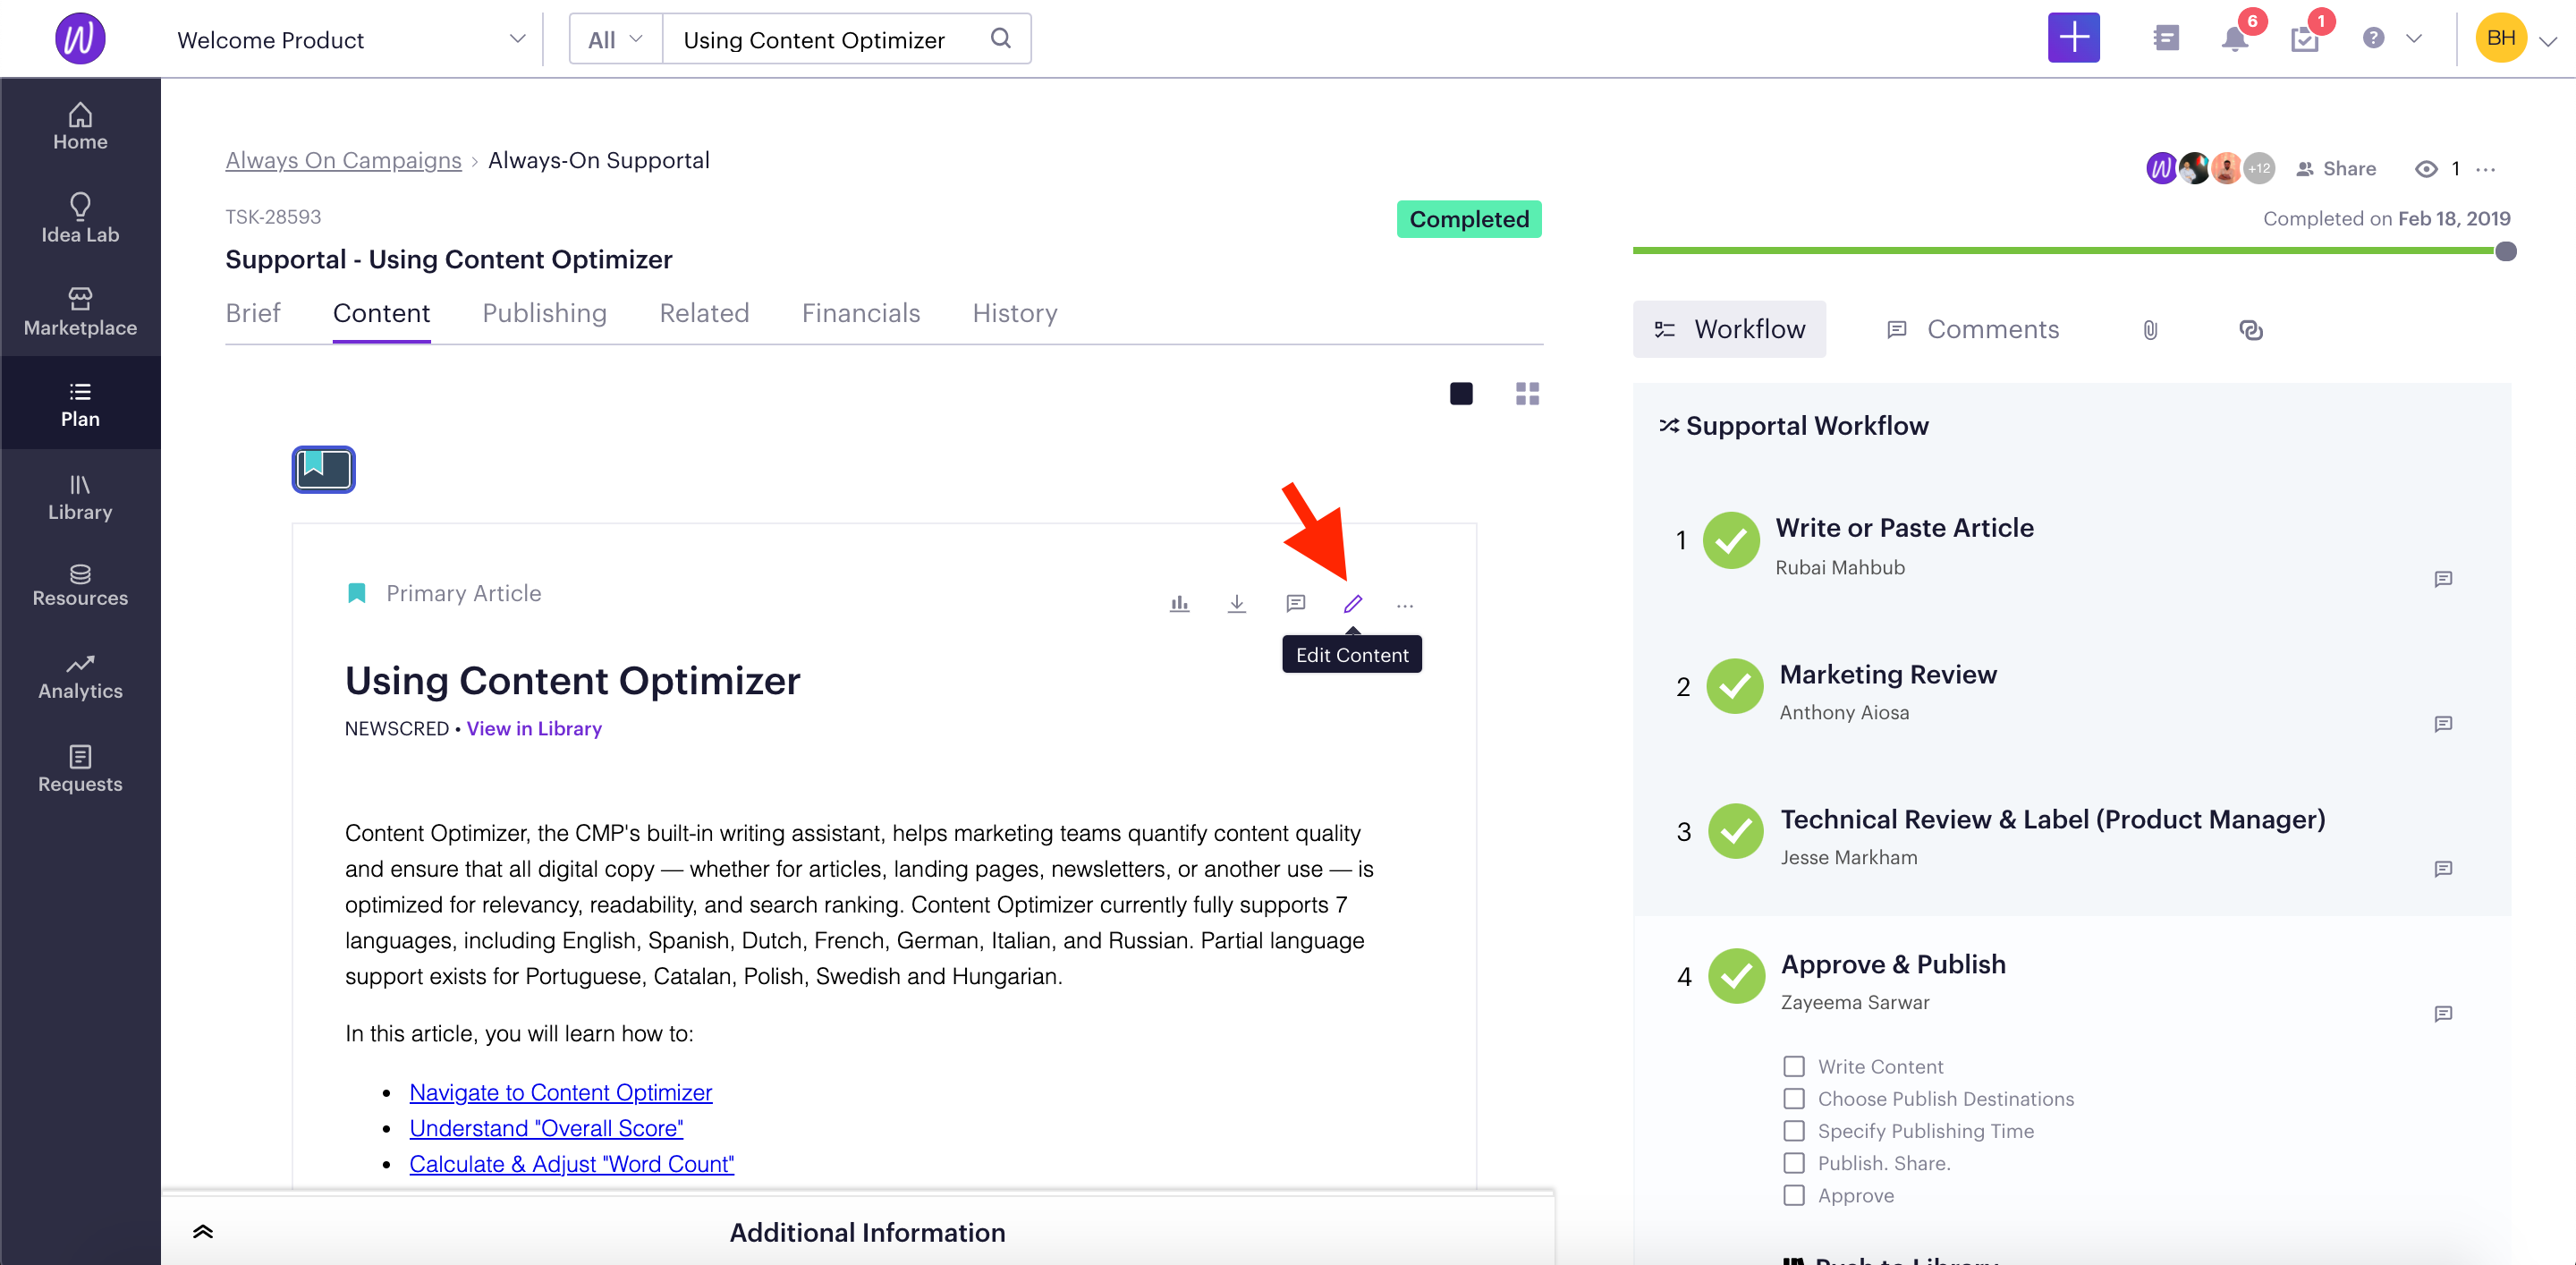
Task: Open article more options ellipsis
Action: tap(1405, 605)
